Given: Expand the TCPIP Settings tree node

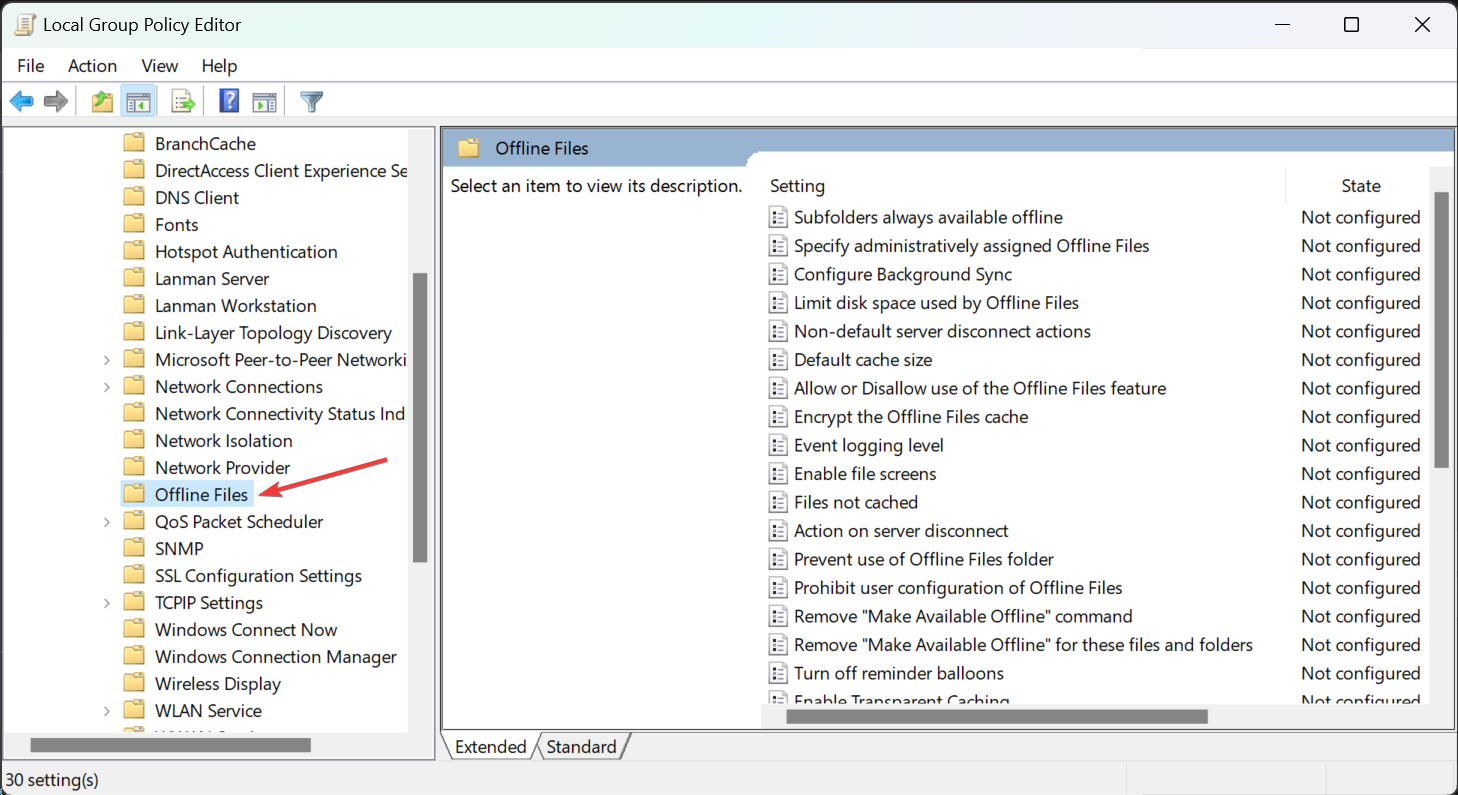Looking at the screenshot, I should pyautogui.click(x=107, y=603).
